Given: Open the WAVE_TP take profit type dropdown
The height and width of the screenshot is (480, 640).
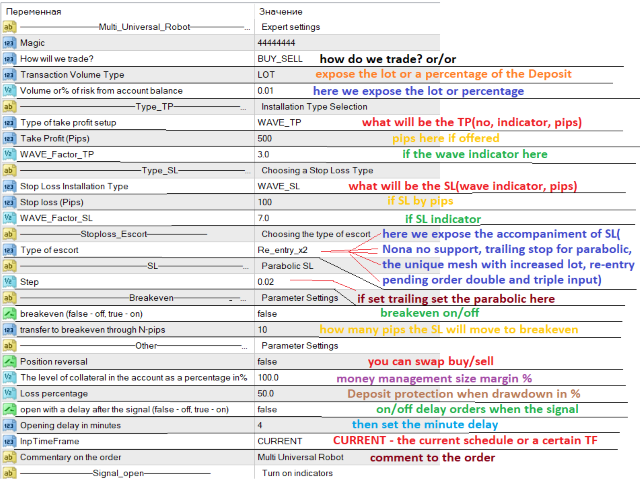Looking at the screenshot, I should tap(279, 122).
